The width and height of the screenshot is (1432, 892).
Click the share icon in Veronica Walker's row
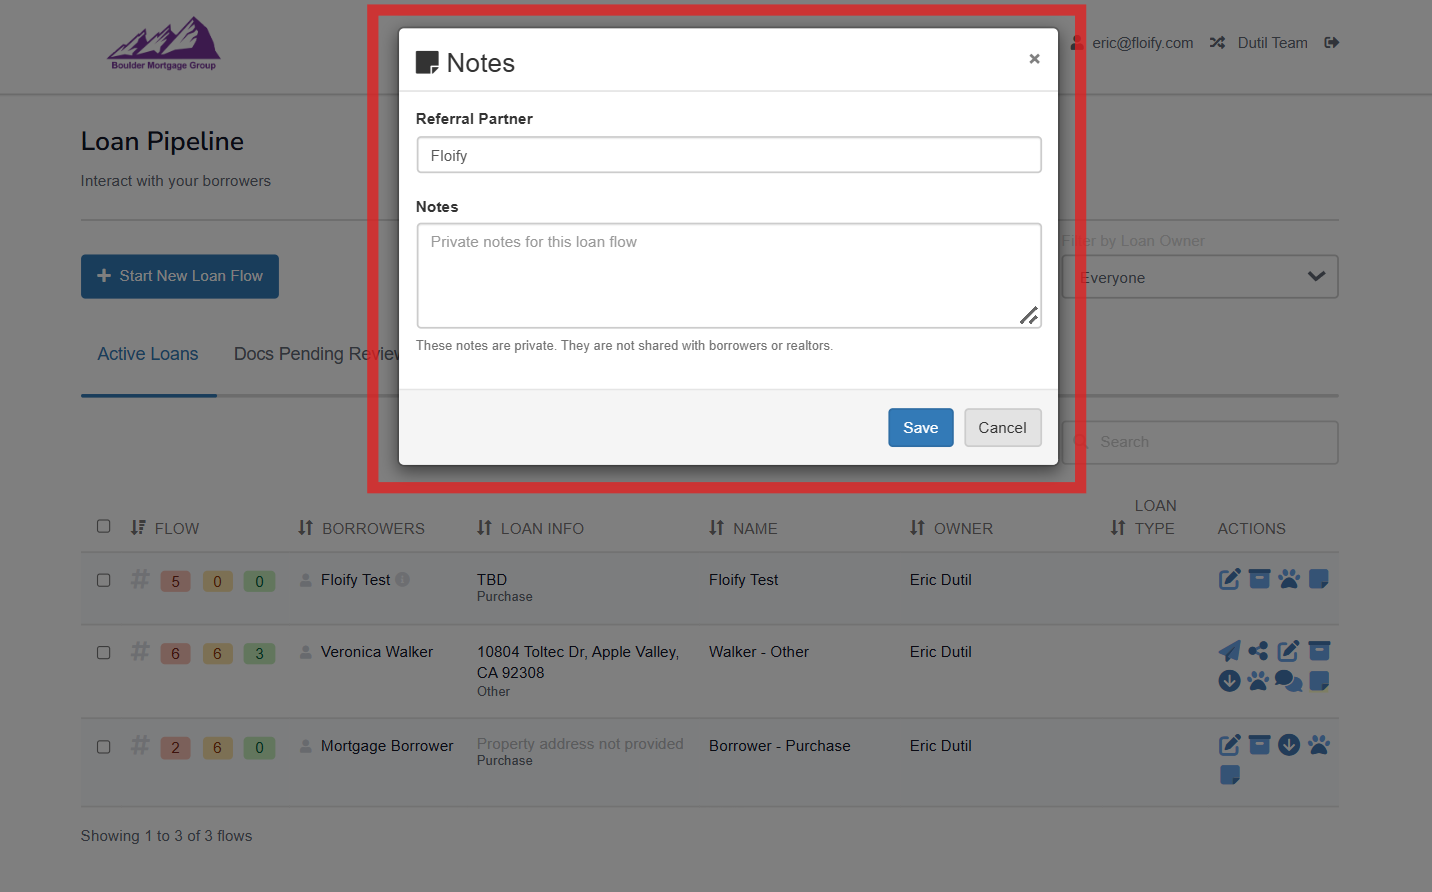point(1258,651)
